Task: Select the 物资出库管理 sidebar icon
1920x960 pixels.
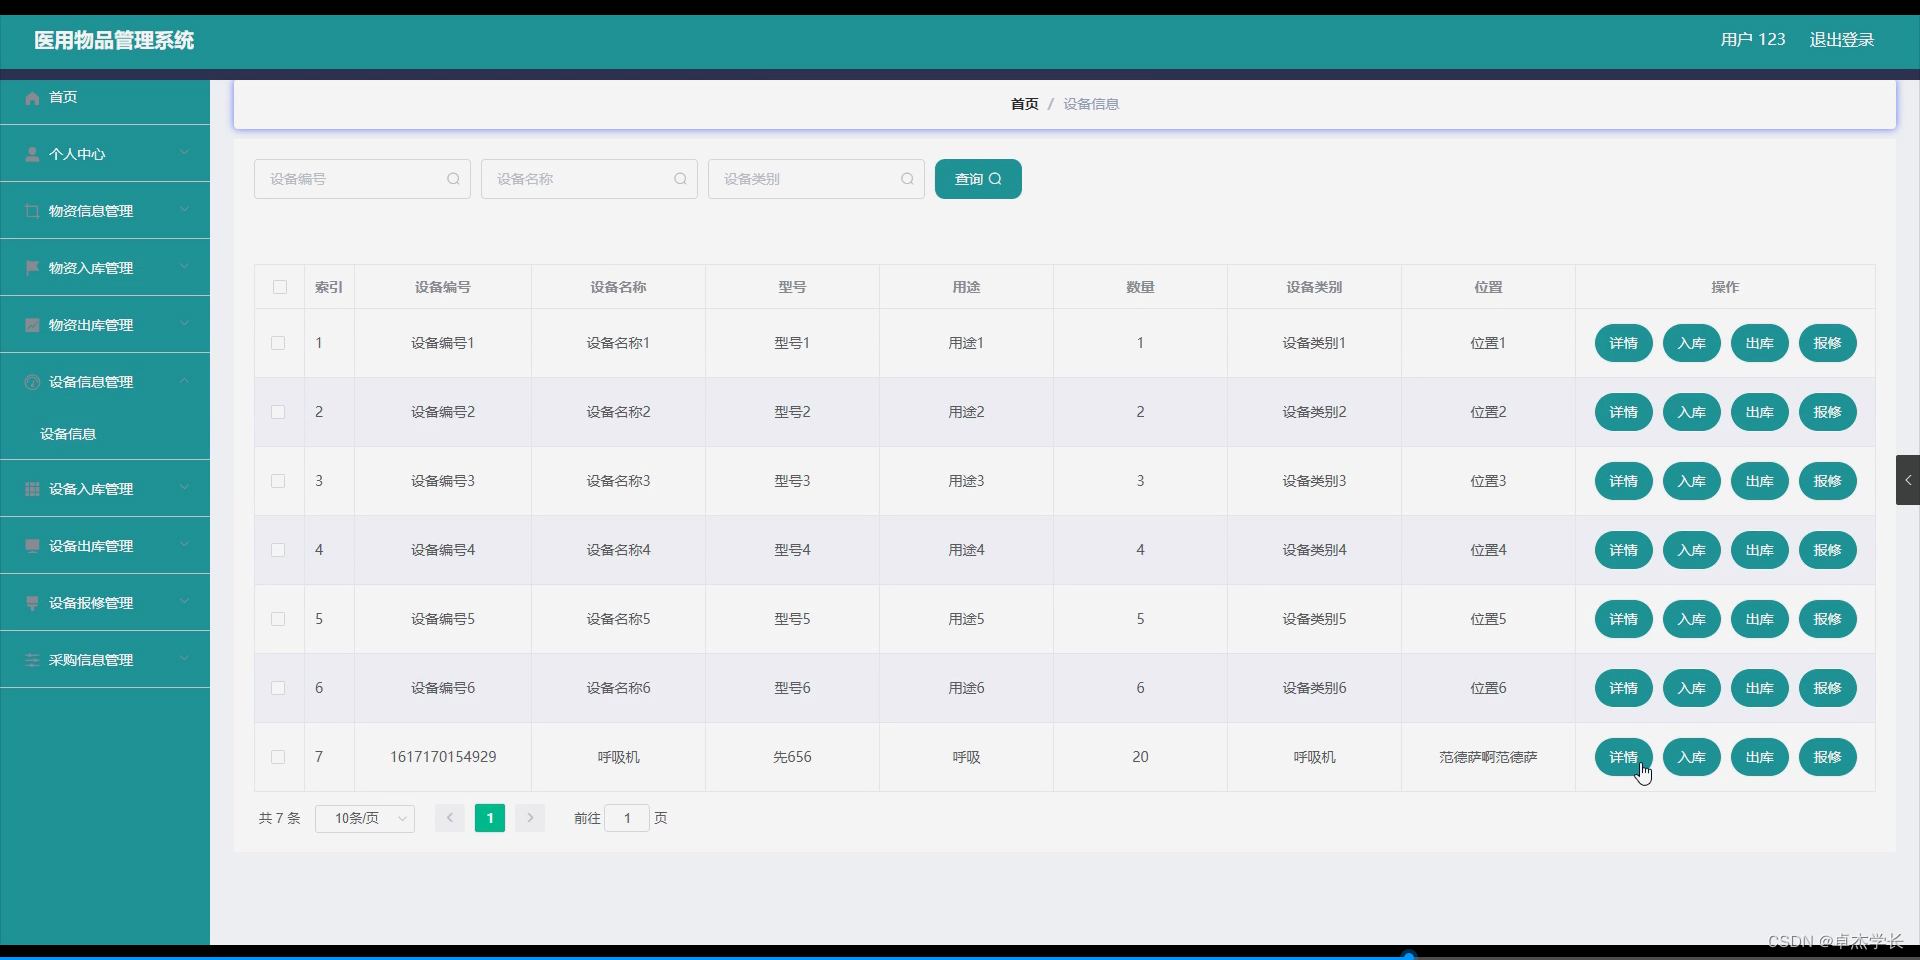Action: (33, 324)
